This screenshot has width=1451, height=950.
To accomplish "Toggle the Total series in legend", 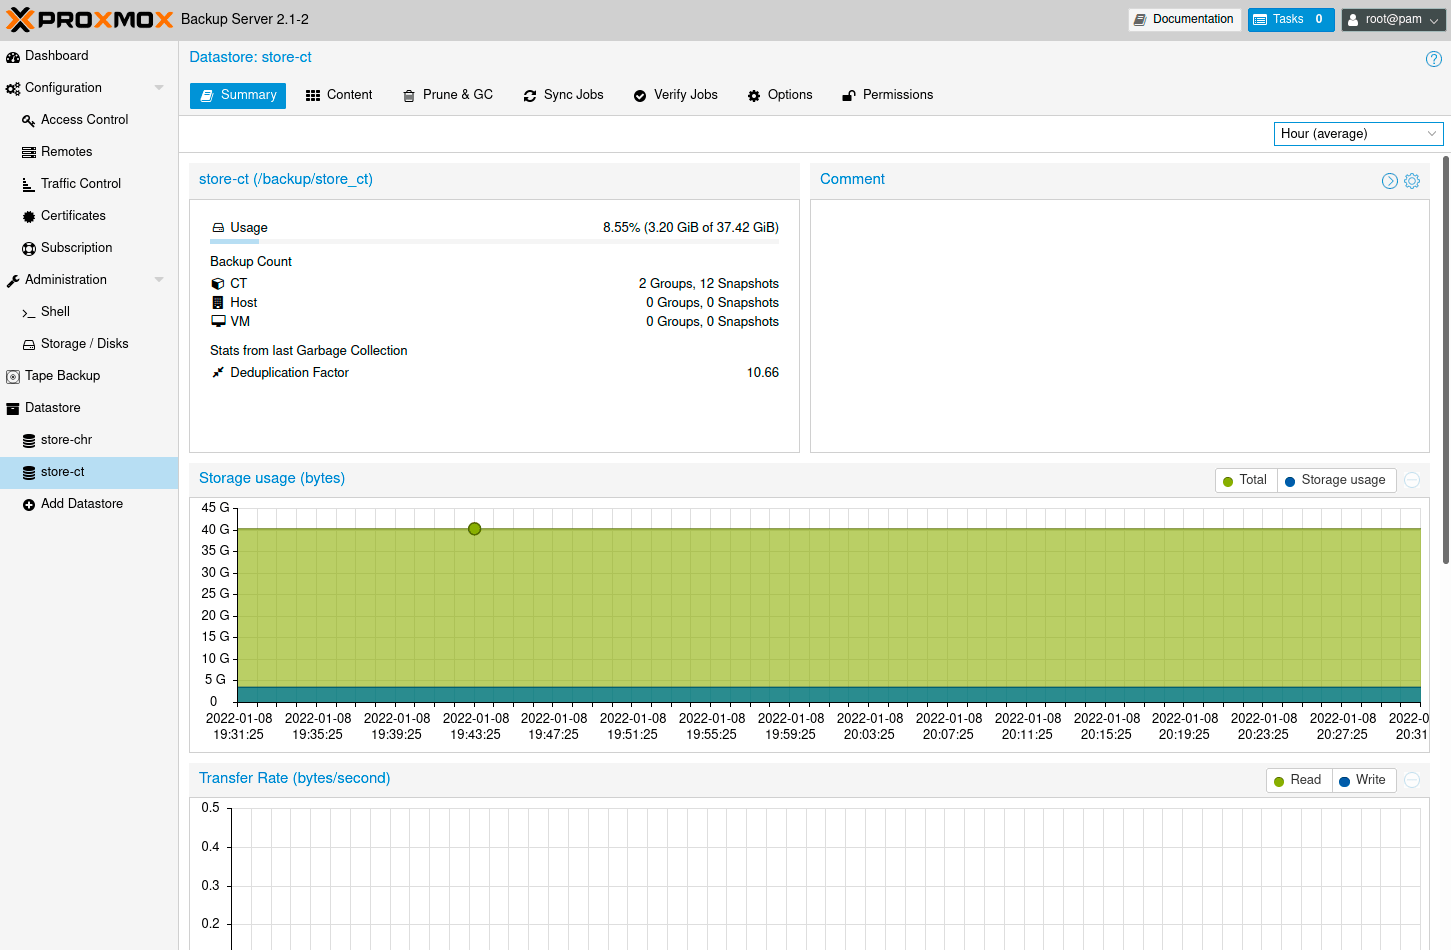I will [x=1245, y=480].
